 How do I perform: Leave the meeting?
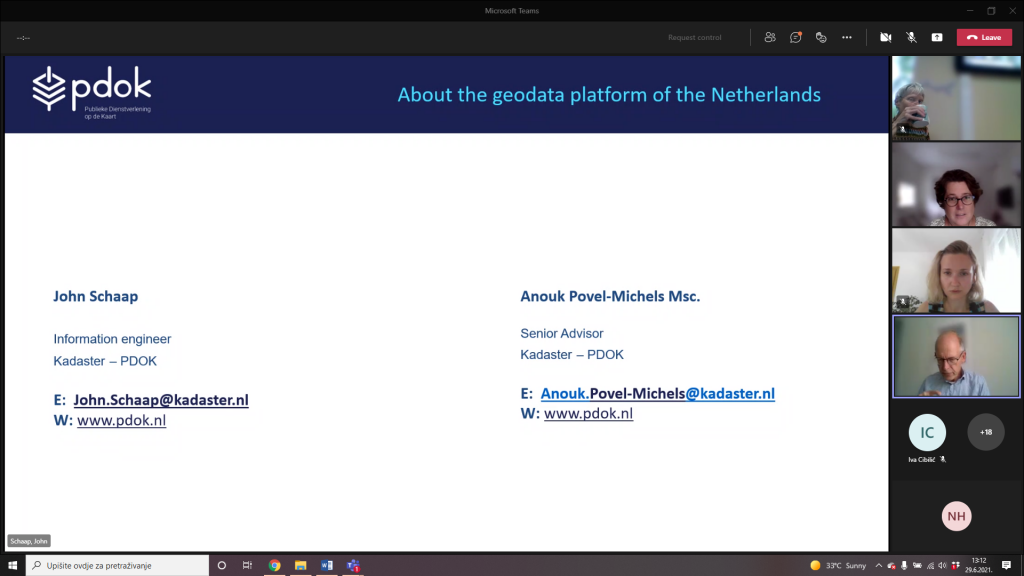[984, 37]
